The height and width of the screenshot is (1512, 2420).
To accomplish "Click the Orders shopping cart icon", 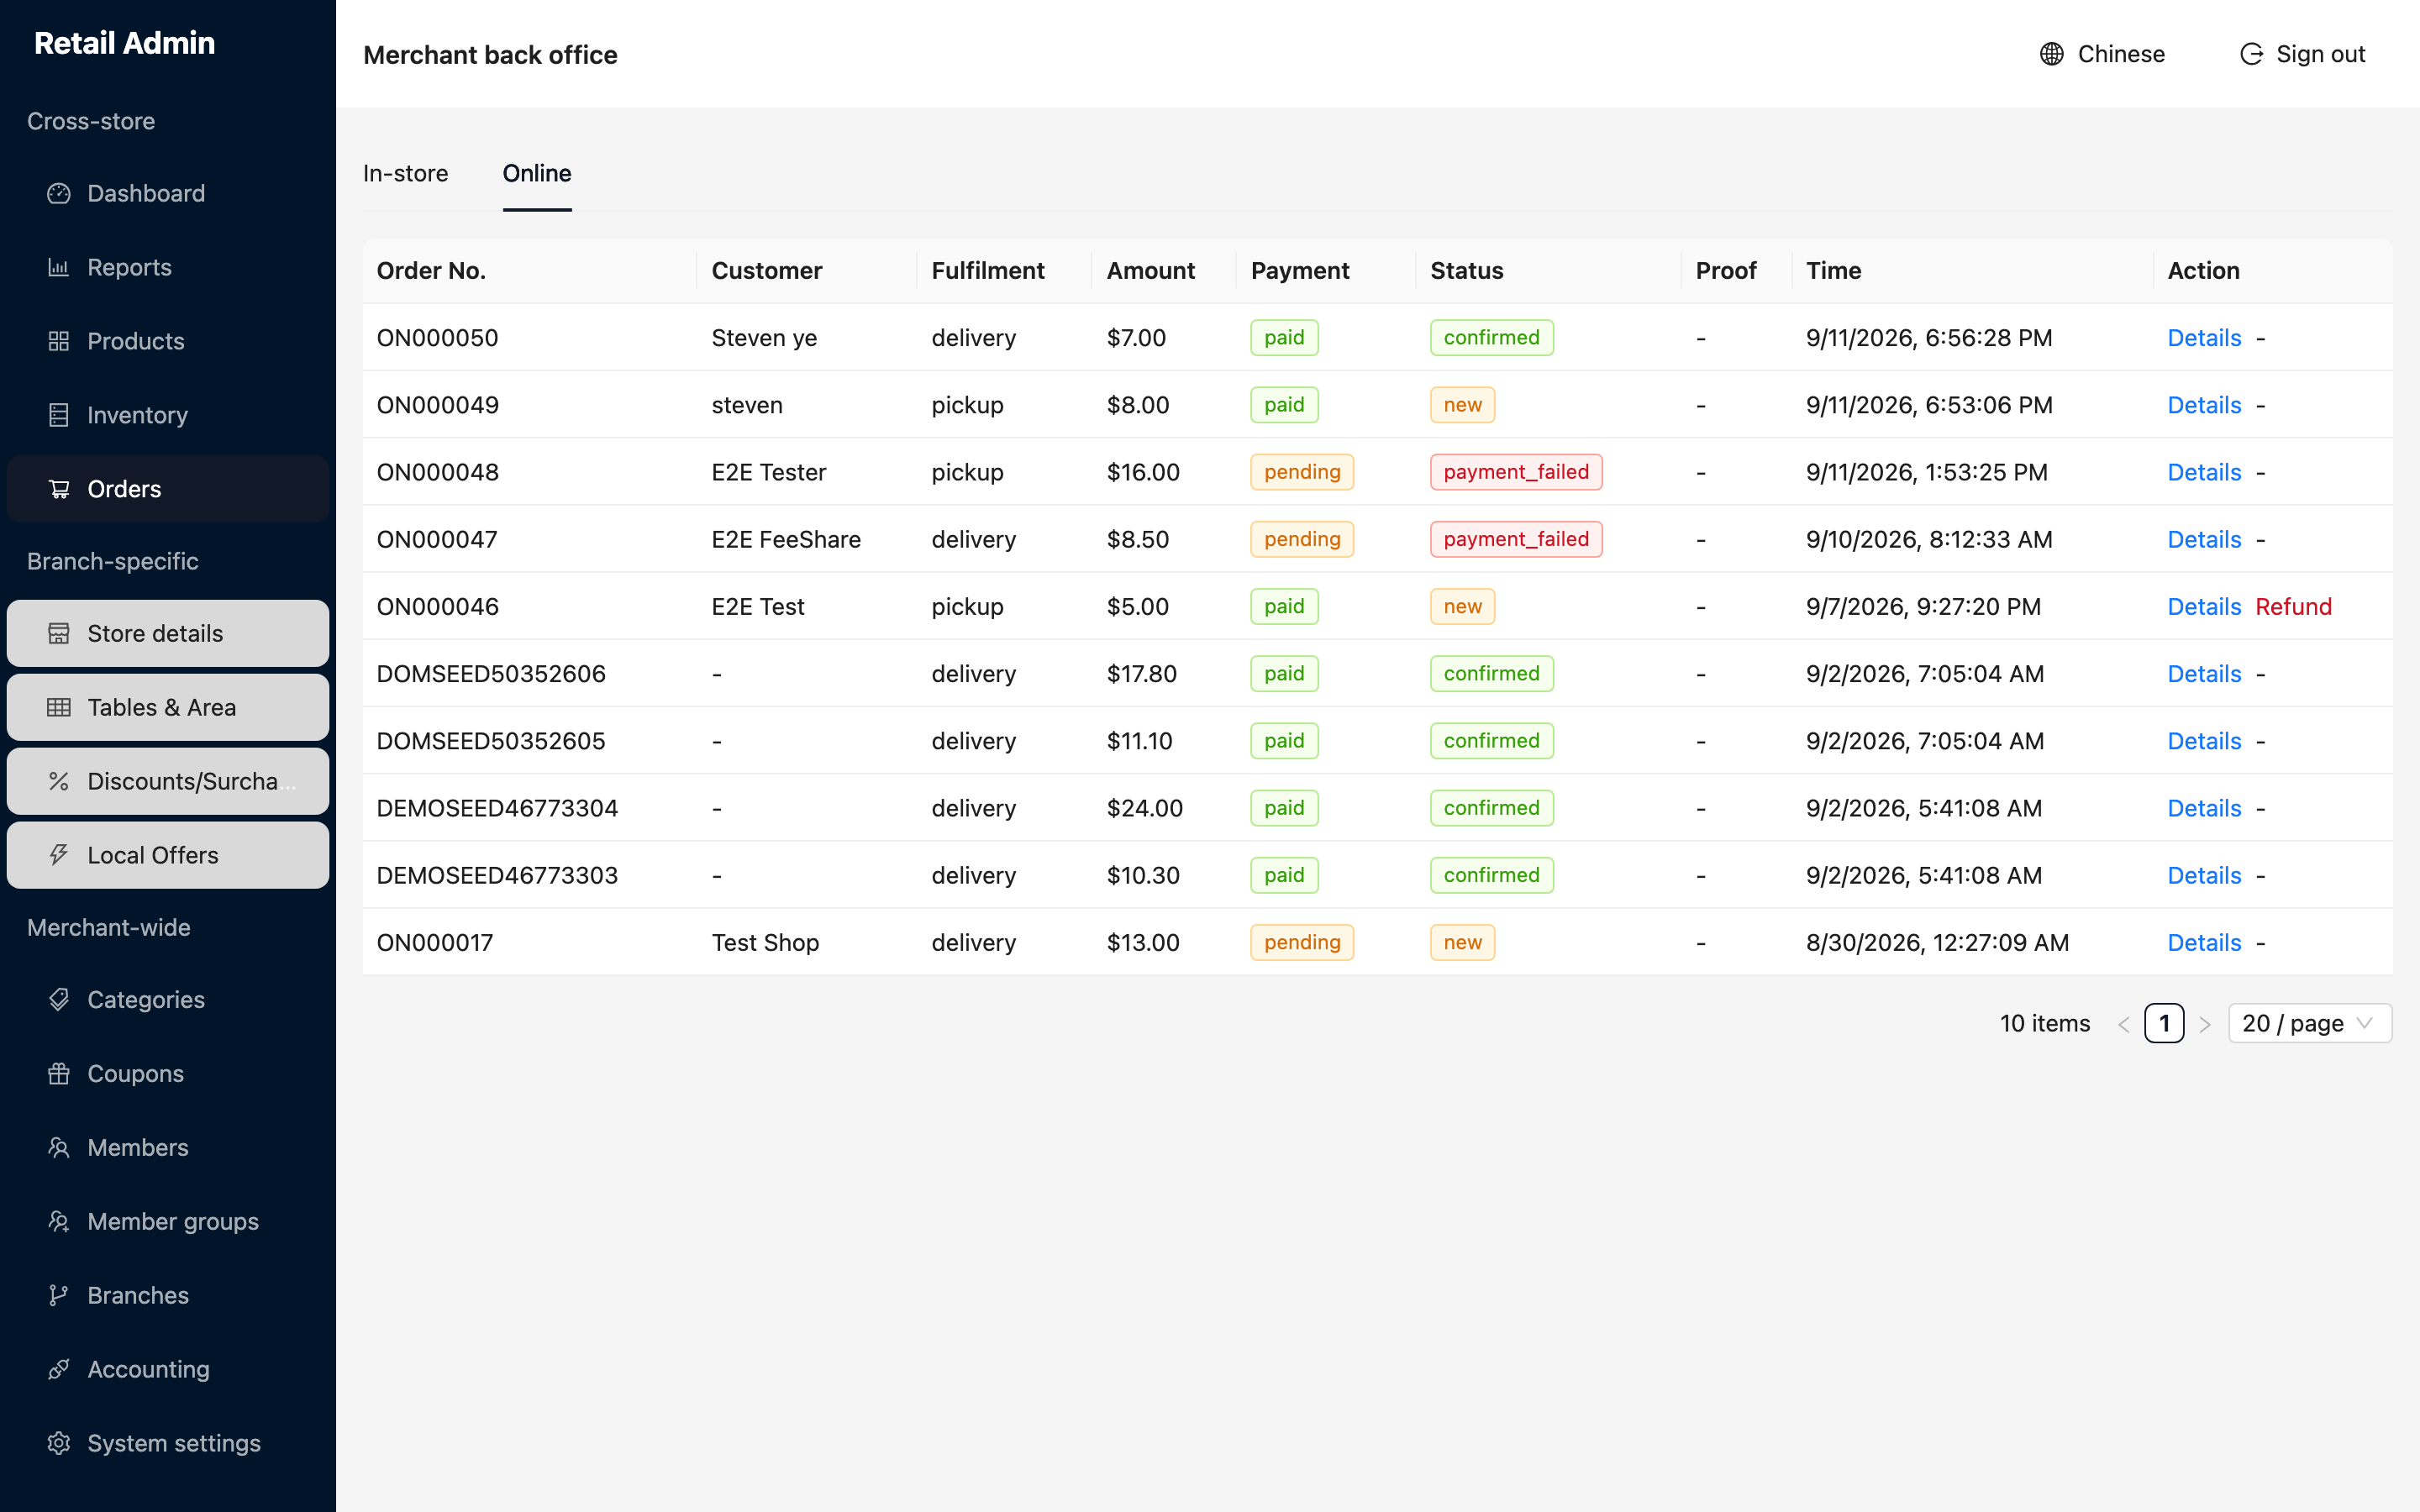I will pyautogui.click(x=59, y=489).
